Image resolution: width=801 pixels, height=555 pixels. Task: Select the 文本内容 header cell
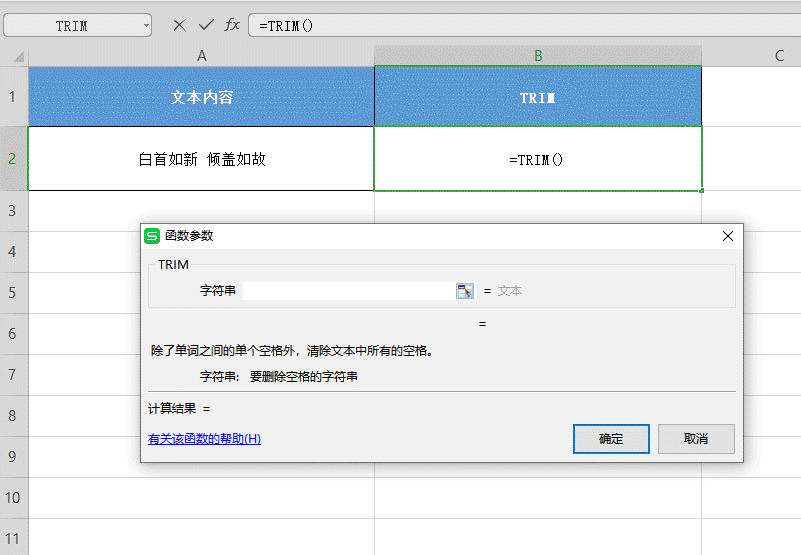[201, 97]
